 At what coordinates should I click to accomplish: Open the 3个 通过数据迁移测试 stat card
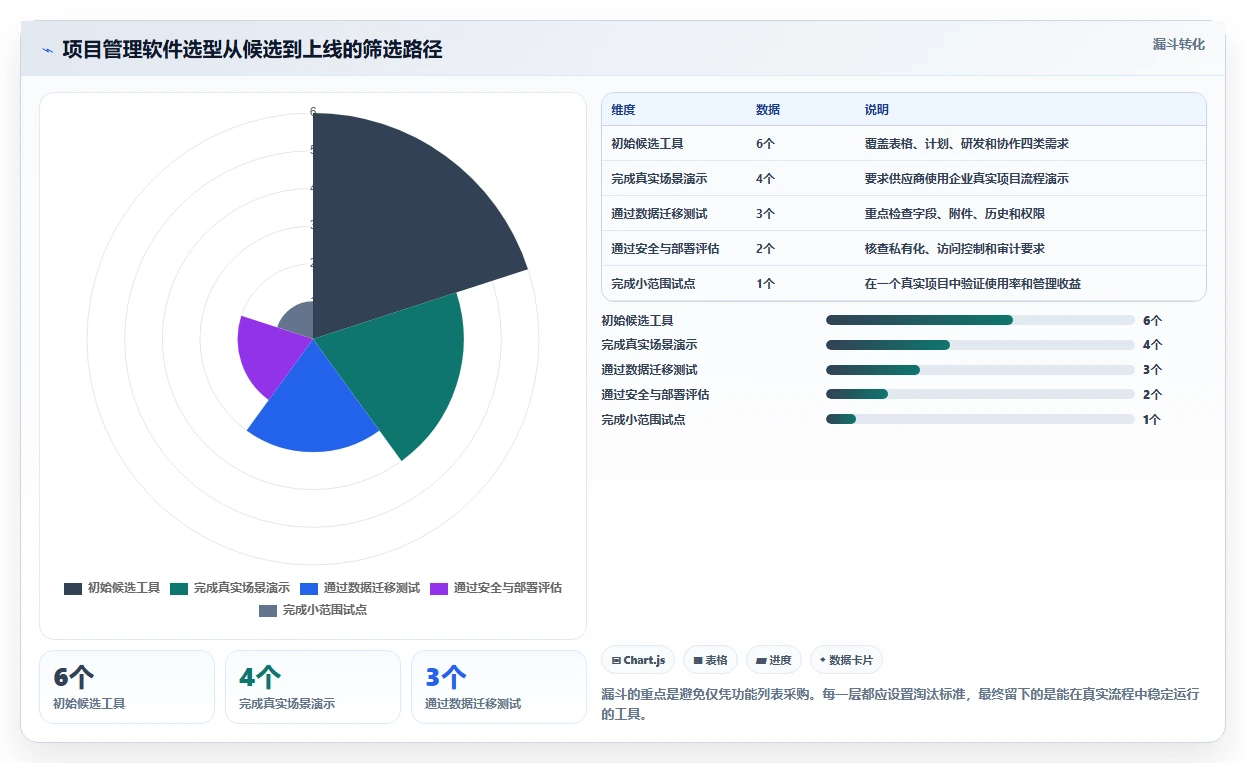499,687
